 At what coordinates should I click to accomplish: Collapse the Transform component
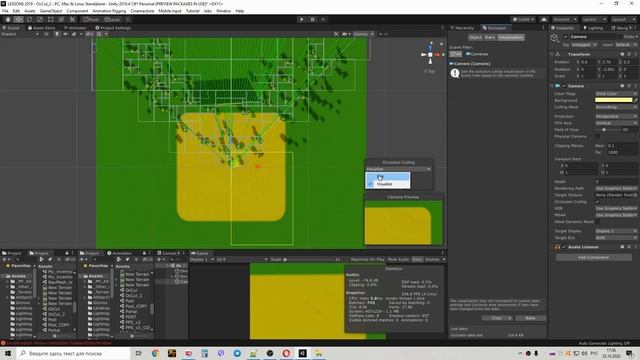point(552,54)
